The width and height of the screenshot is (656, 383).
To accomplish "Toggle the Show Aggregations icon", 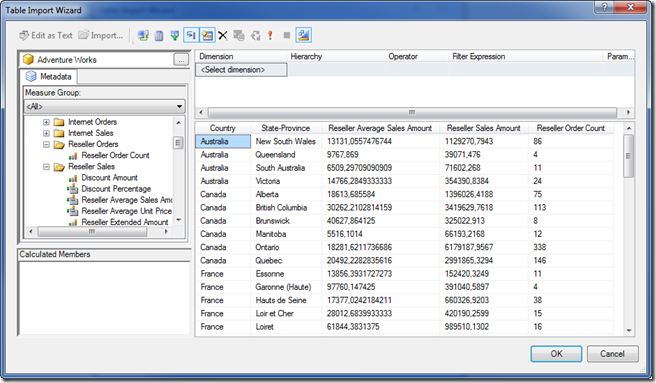I will [207, 36].
